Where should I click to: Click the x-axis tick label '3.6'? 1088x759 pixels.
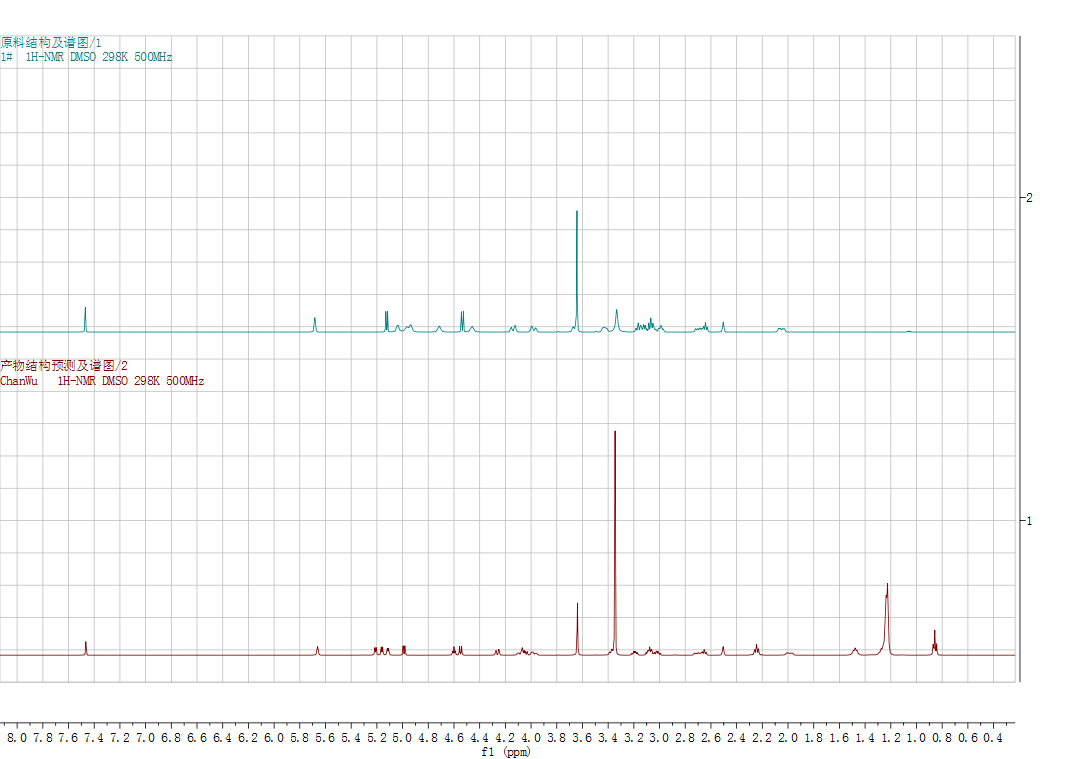point(582,737)
